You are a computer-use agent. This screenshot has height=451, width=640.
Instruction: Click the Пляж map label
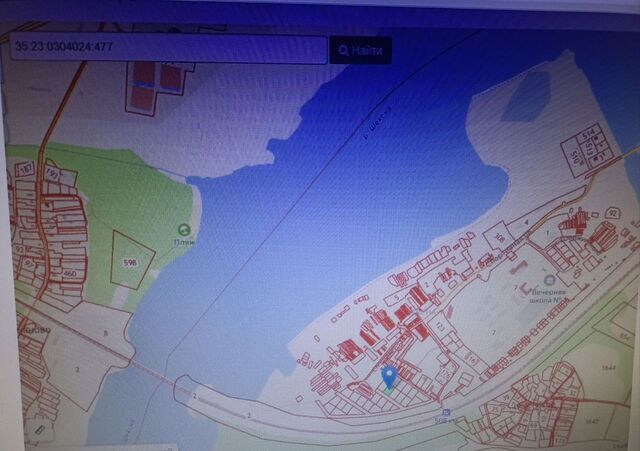(184, 242)
